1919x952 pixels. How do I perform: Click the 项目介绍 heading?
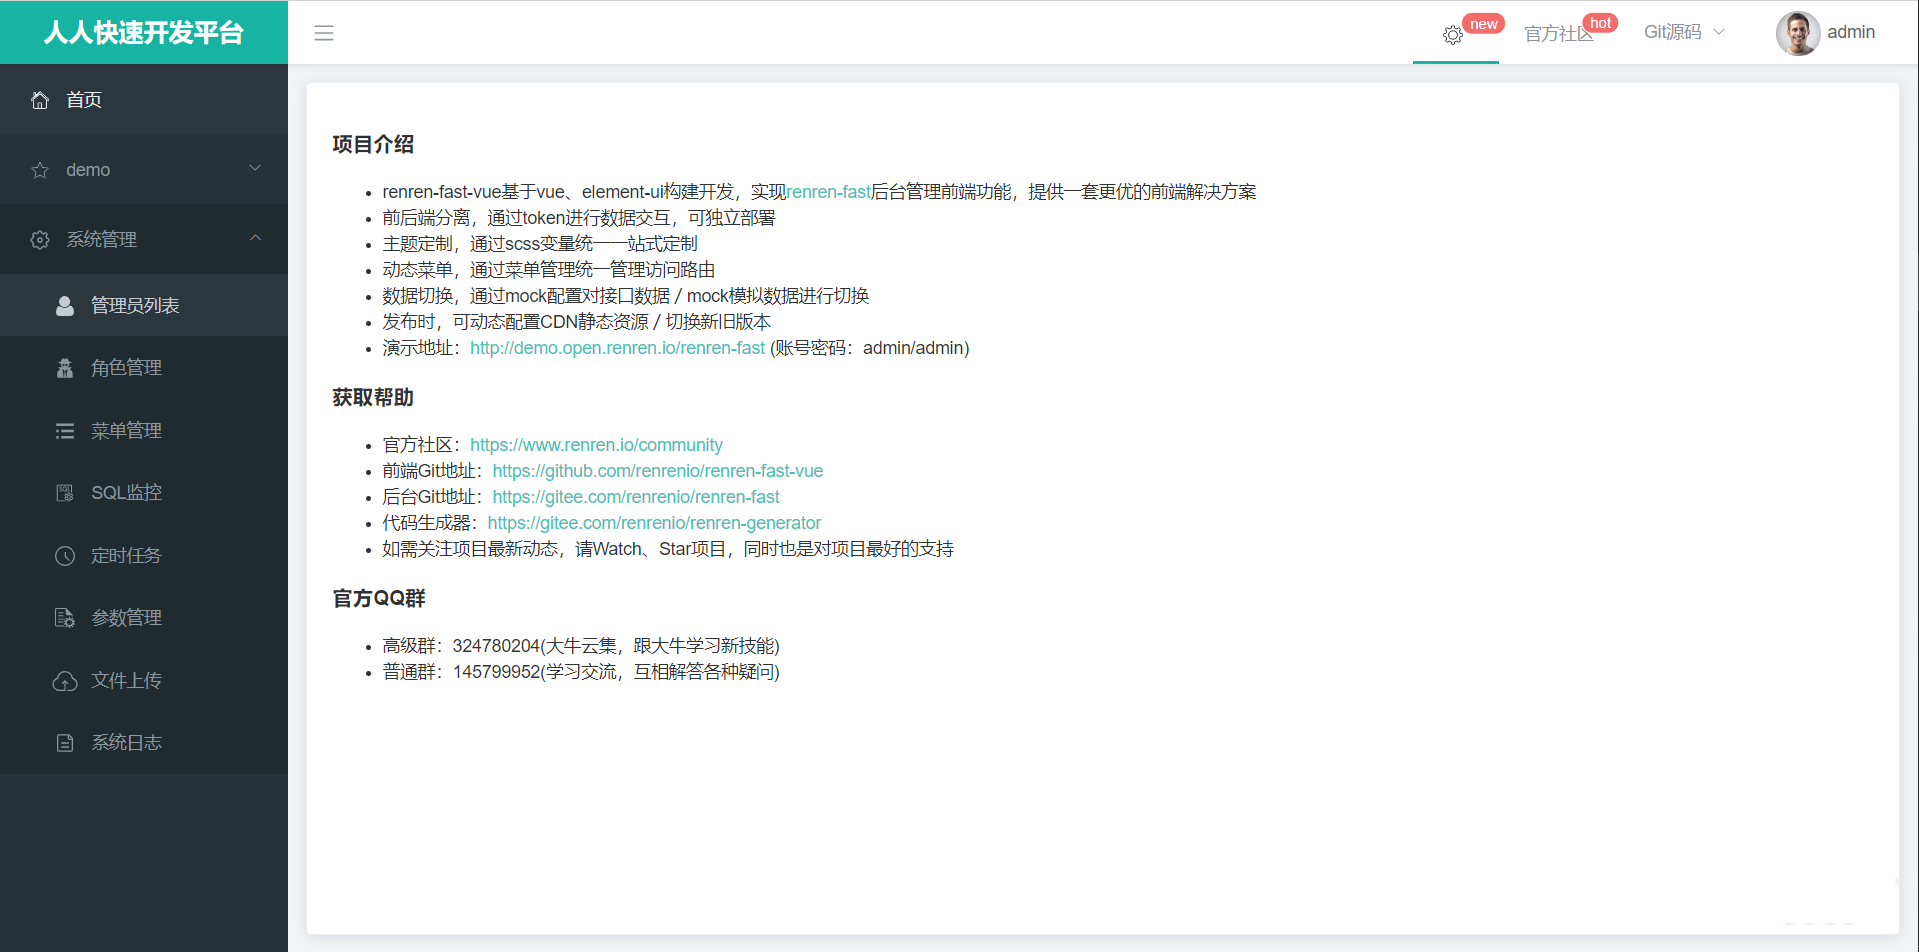[x=373, y=144]
